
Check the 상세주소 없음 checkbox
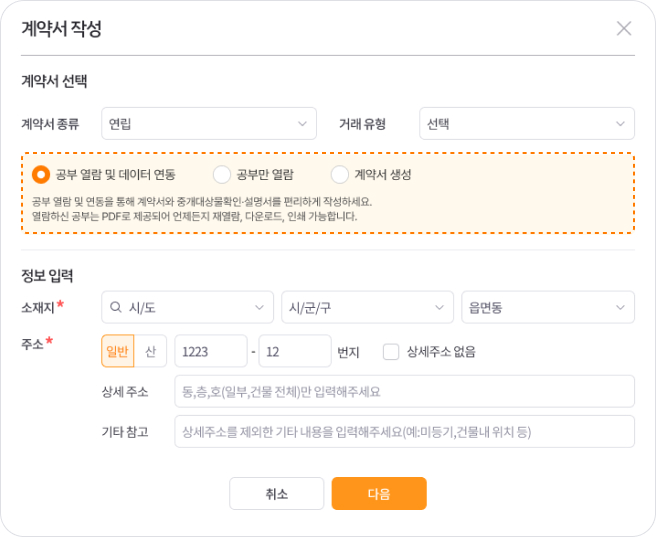click(x=391, y=352)
